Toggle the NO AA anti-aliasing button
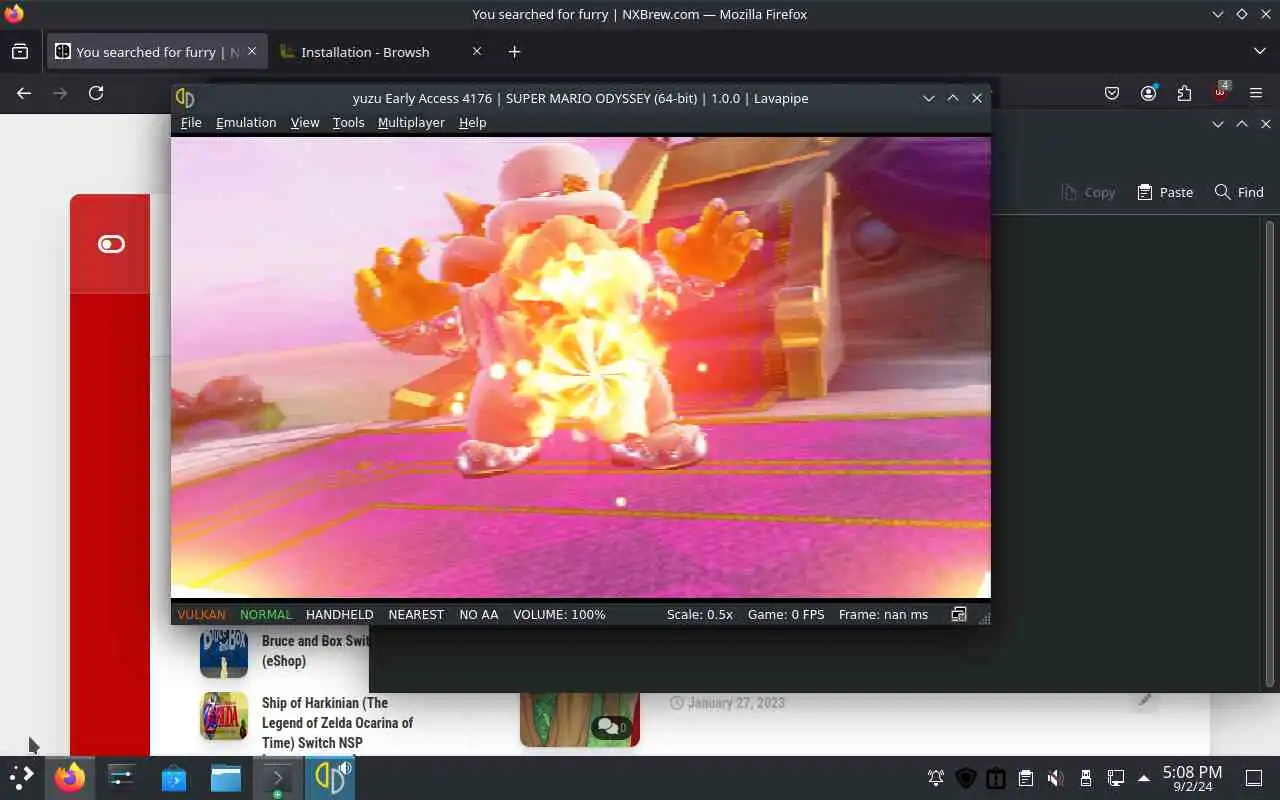The width and height of the screenshot is (1280, 800). (479, 614)
